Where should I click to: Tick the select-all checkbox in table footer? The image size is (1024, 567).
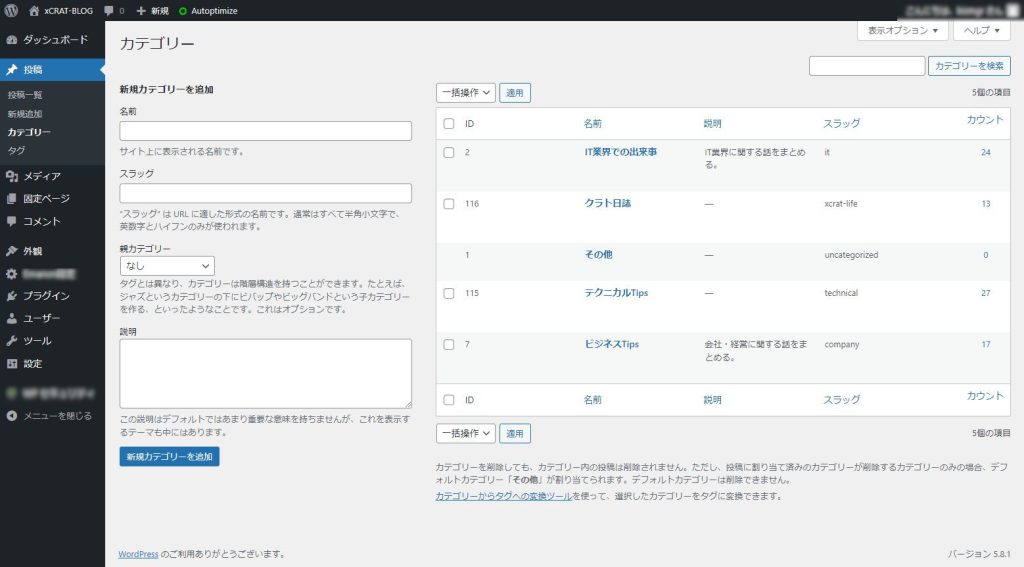point(449,400)
